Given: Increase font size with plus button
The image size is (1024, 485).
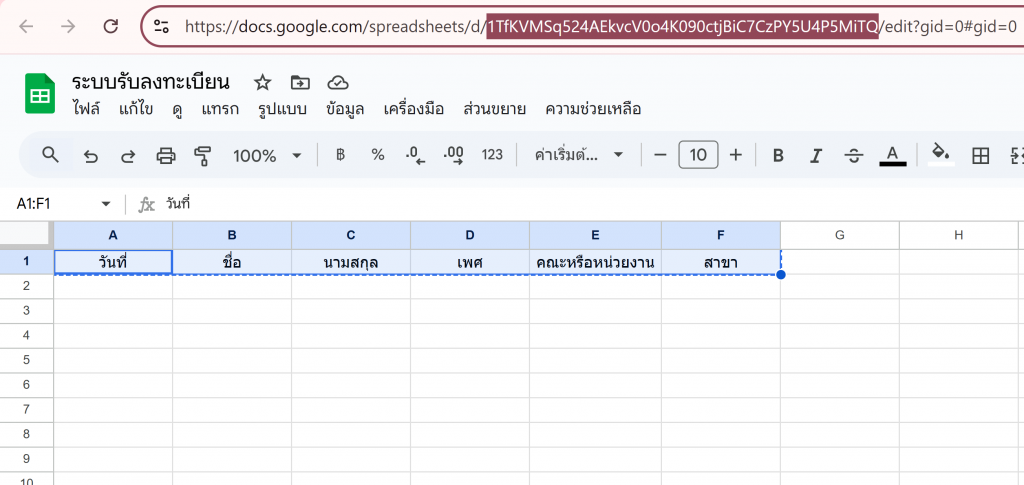Looking at the screenshot, I should coord(736,155).
